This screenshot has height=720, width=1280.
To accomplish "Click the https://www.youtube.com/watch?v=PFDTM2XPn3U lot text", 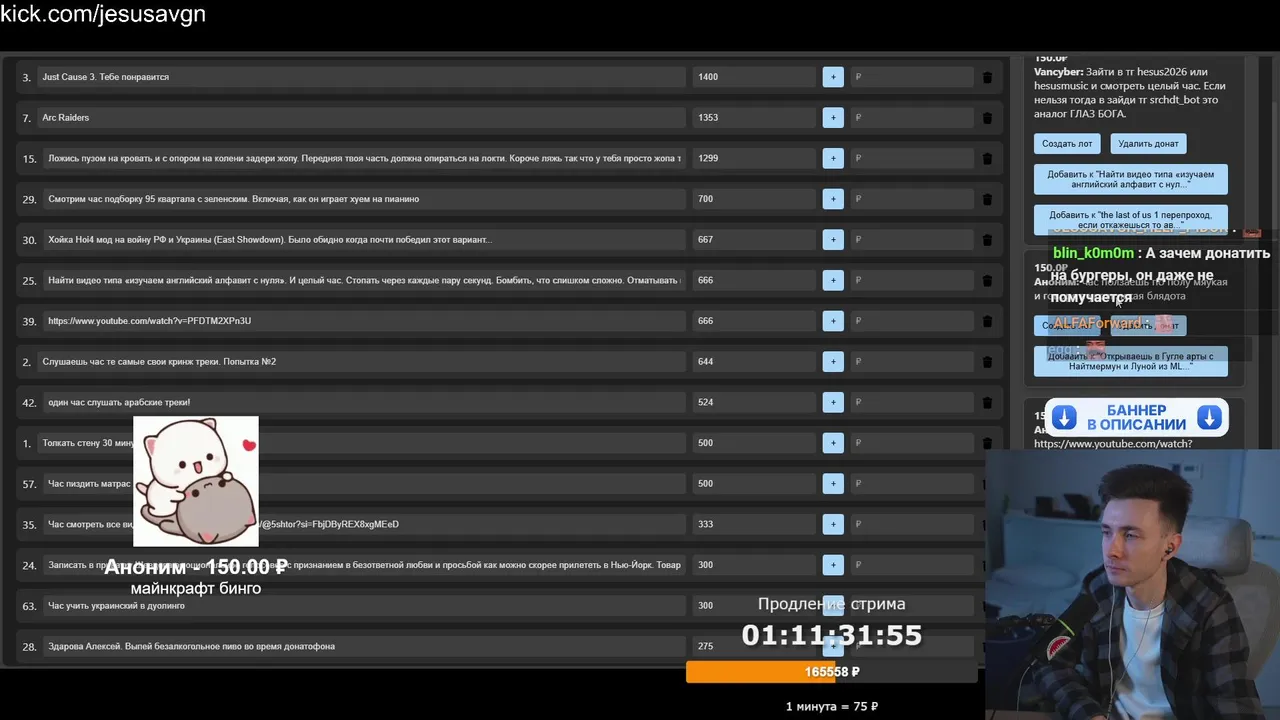I will [x=149, y=321].
